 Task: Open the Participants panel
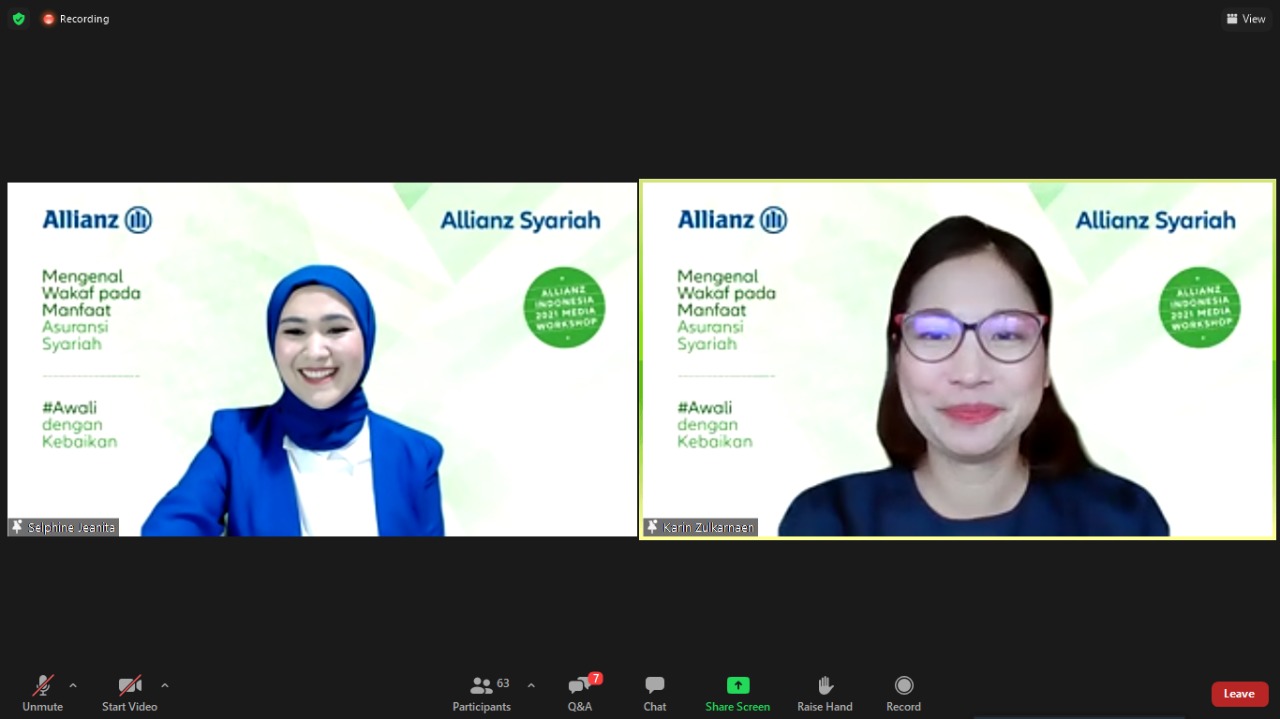tap(482, 693)
